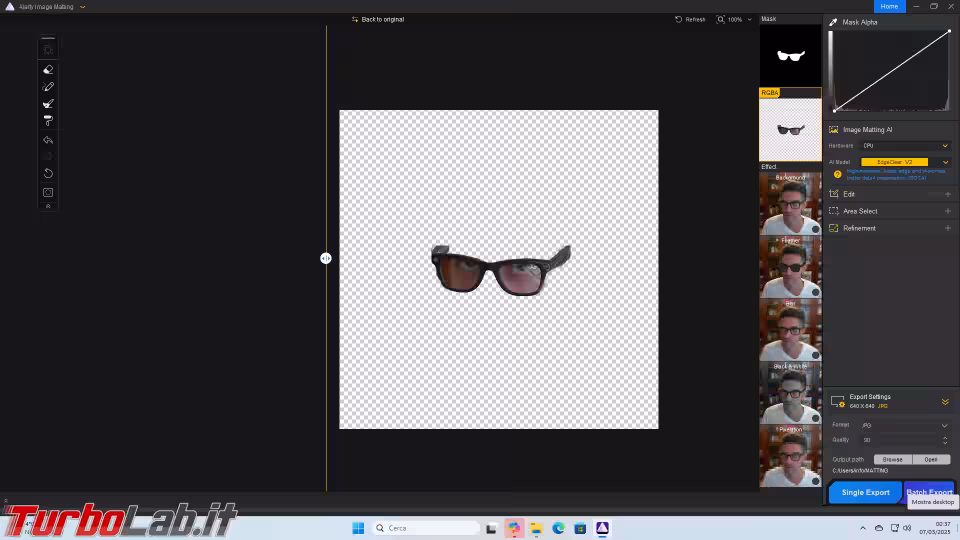Collapse the tool strip with the bottom chevron

[x=48, y=206]
